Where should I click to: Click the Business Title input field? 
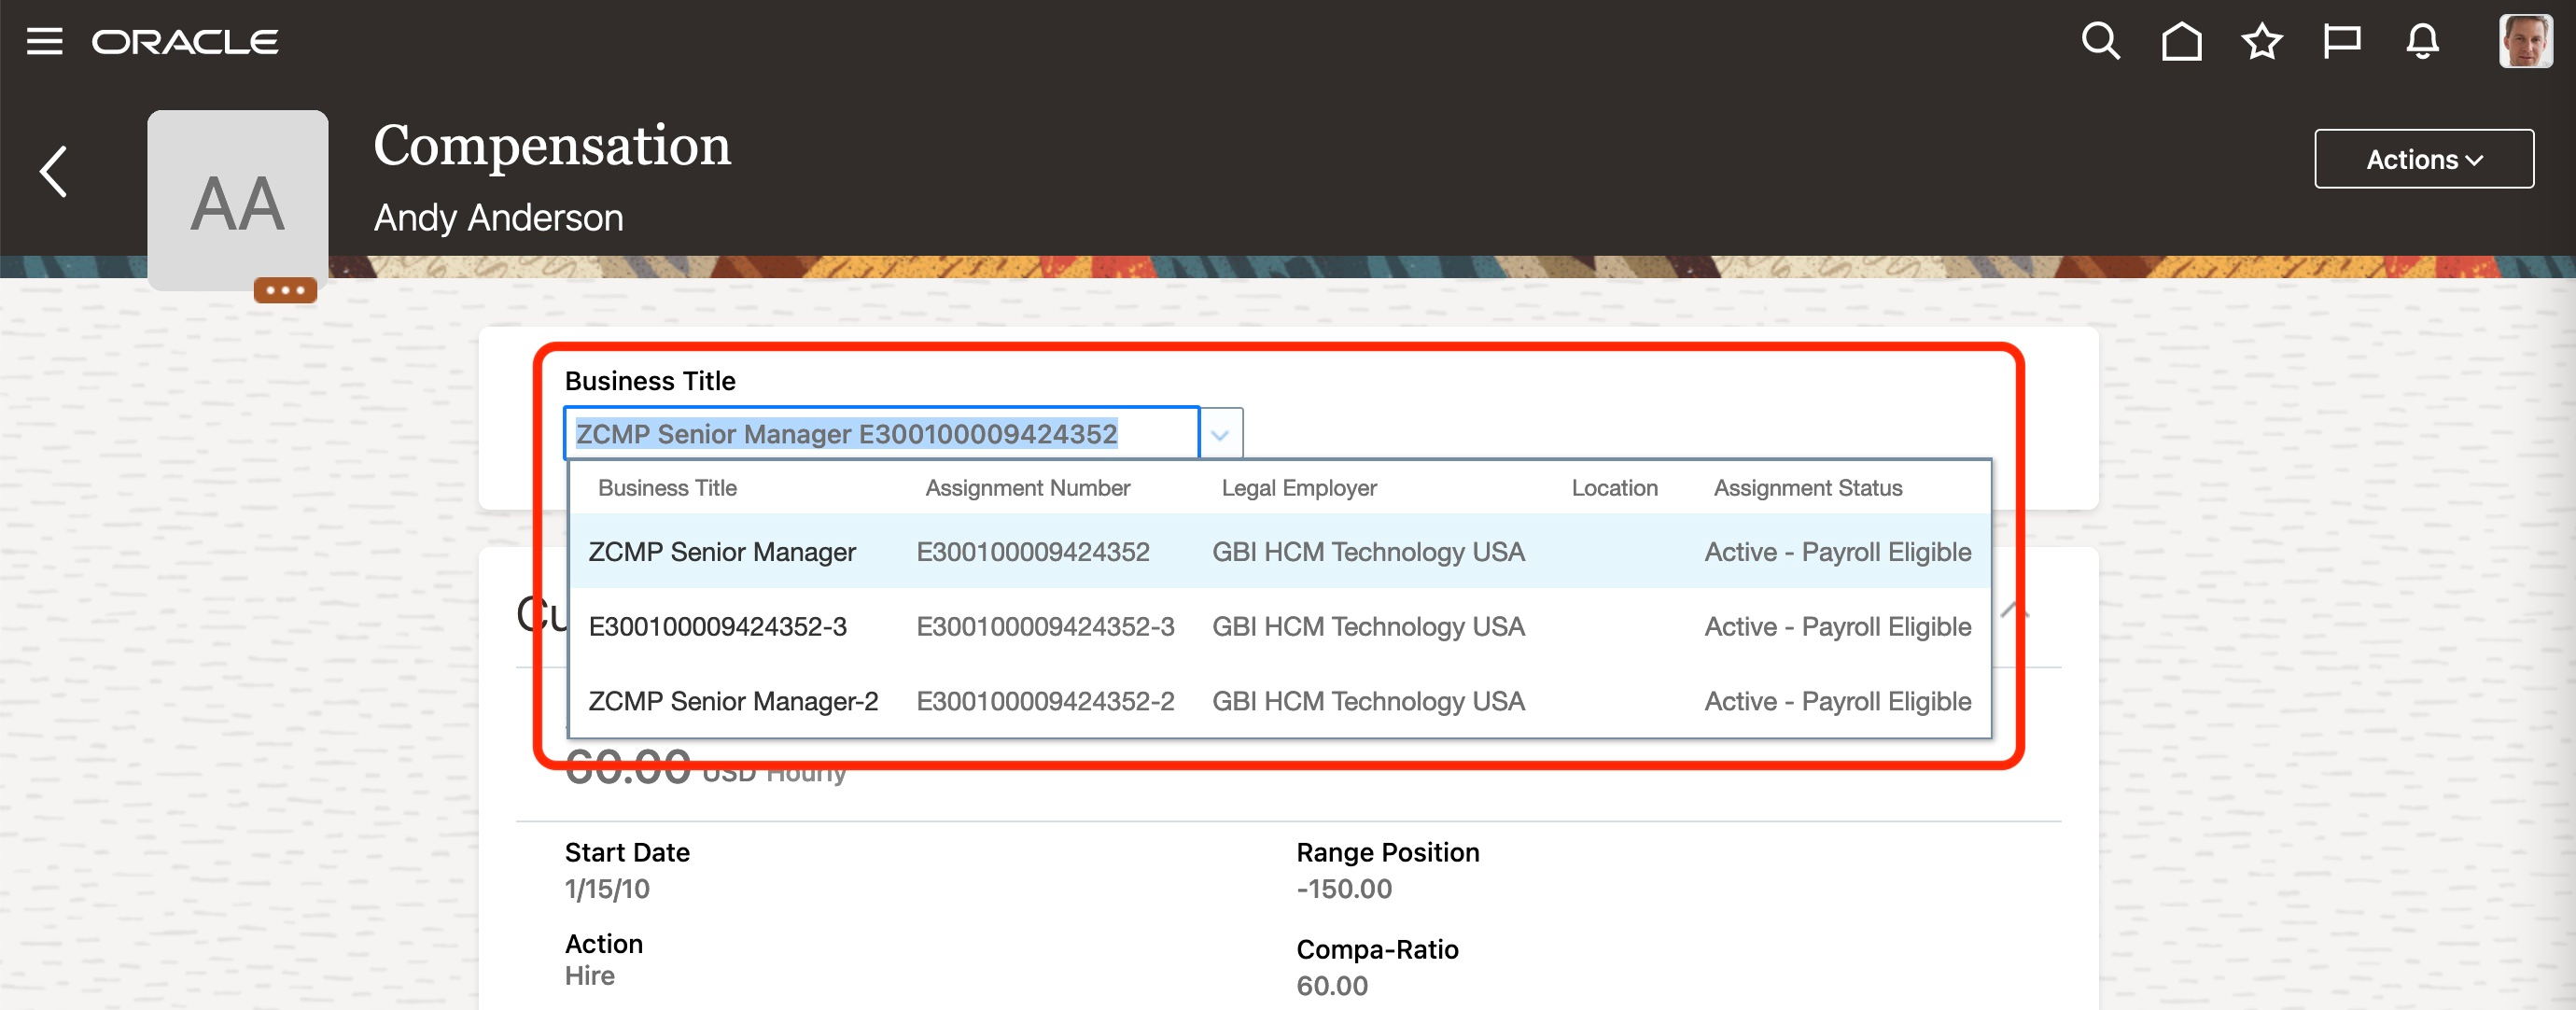point(880,434)
